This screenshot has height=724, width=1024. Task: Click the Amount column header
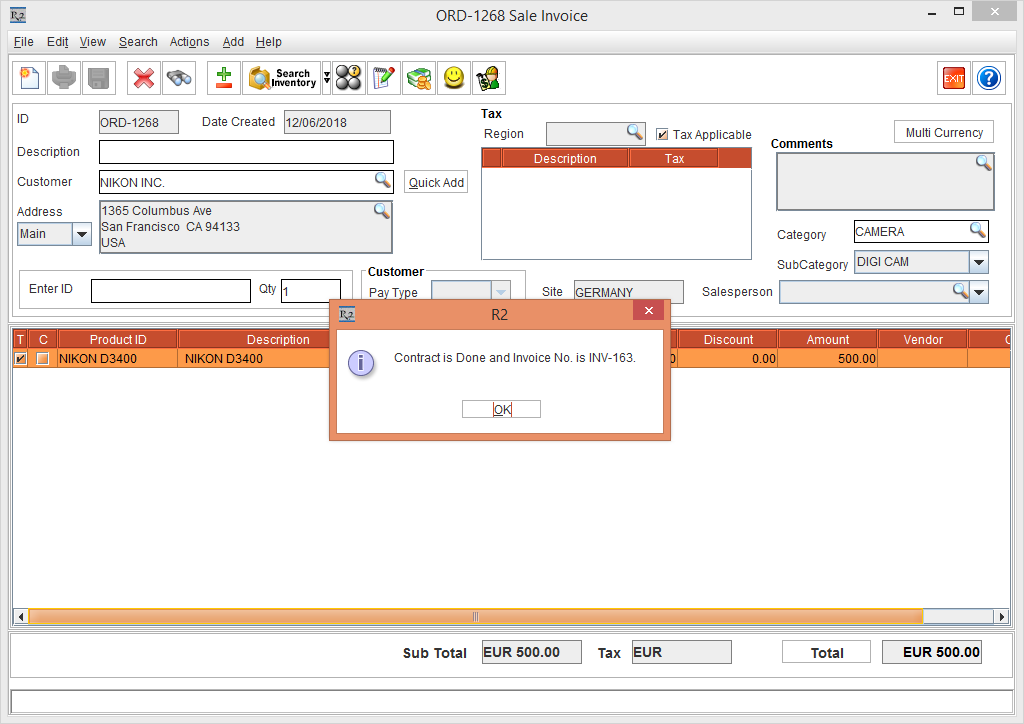tap(827, 339)
